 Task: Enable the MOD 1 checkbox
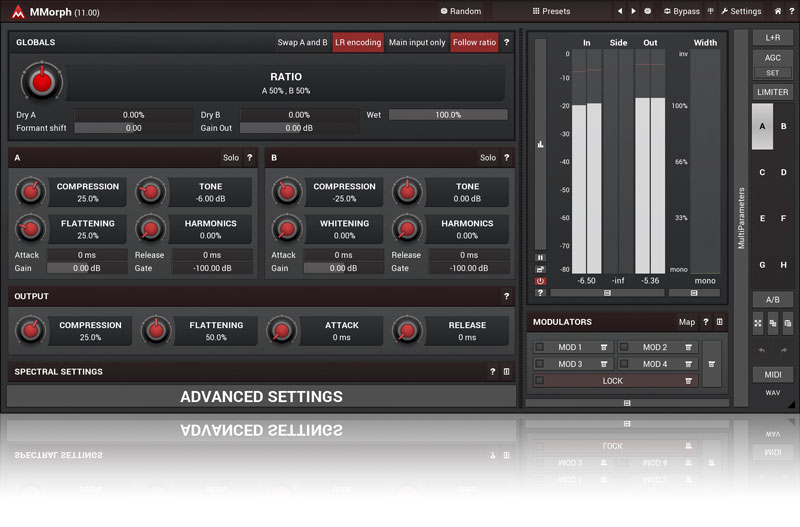(540, 348)
